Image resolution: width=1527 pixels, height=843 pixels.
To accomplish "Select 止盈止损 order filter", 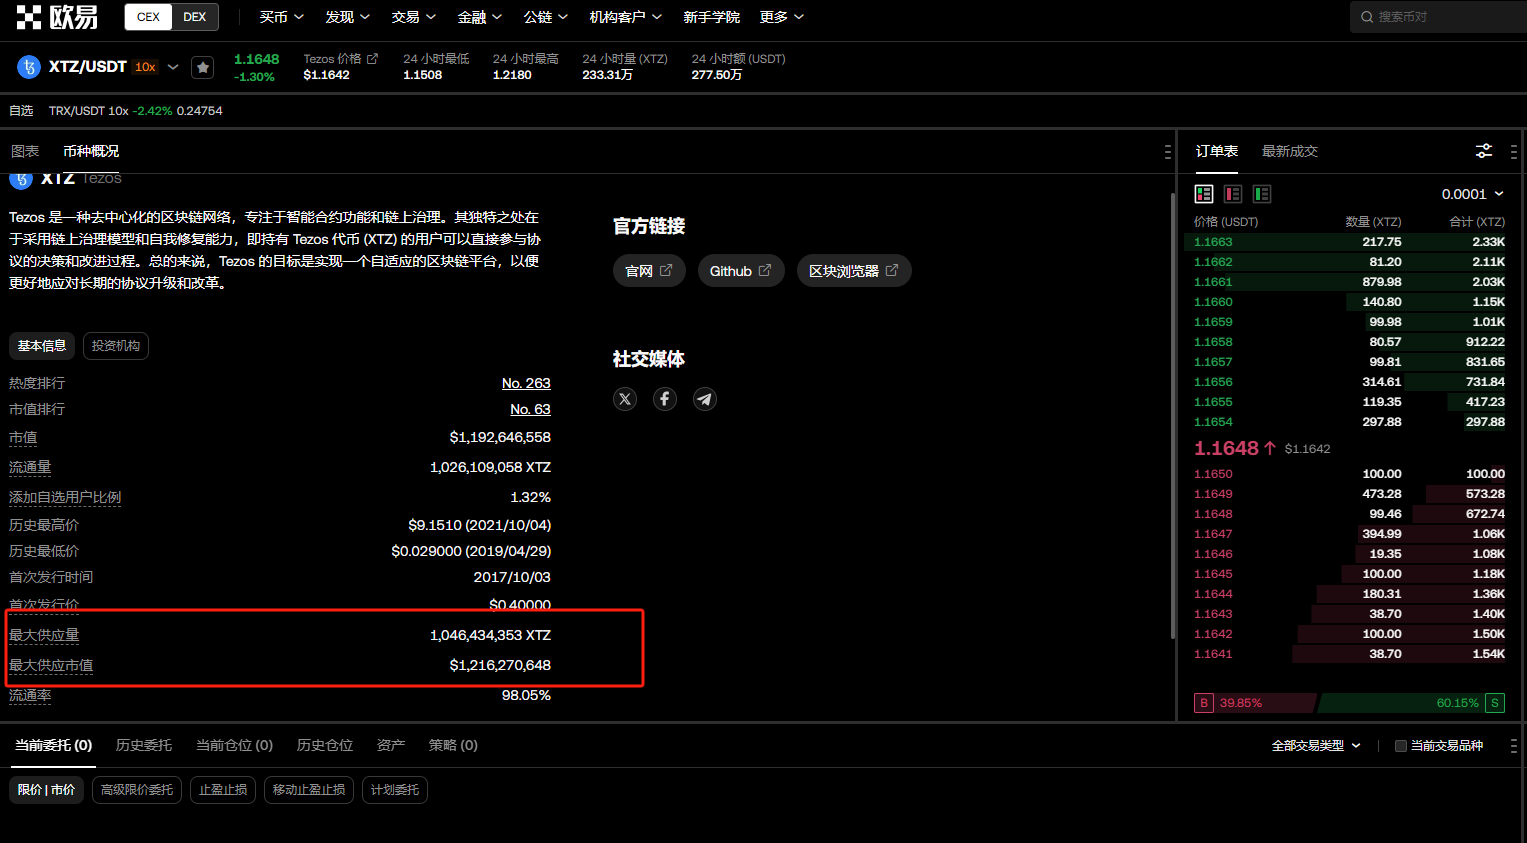I will pyautogui.click(x=223, y=790).
